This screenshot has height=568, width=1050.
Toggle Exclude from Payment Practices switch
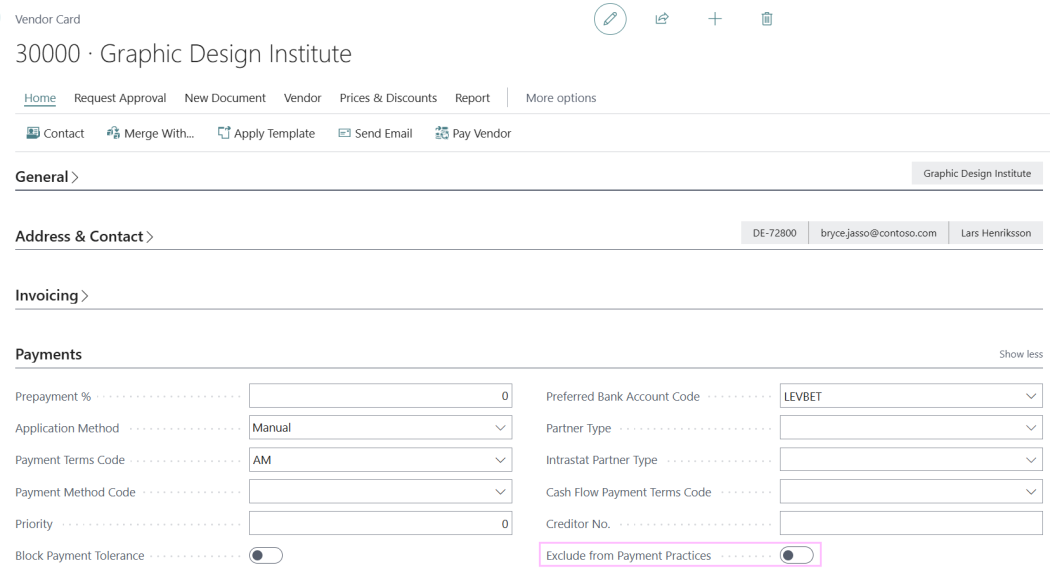797,555
